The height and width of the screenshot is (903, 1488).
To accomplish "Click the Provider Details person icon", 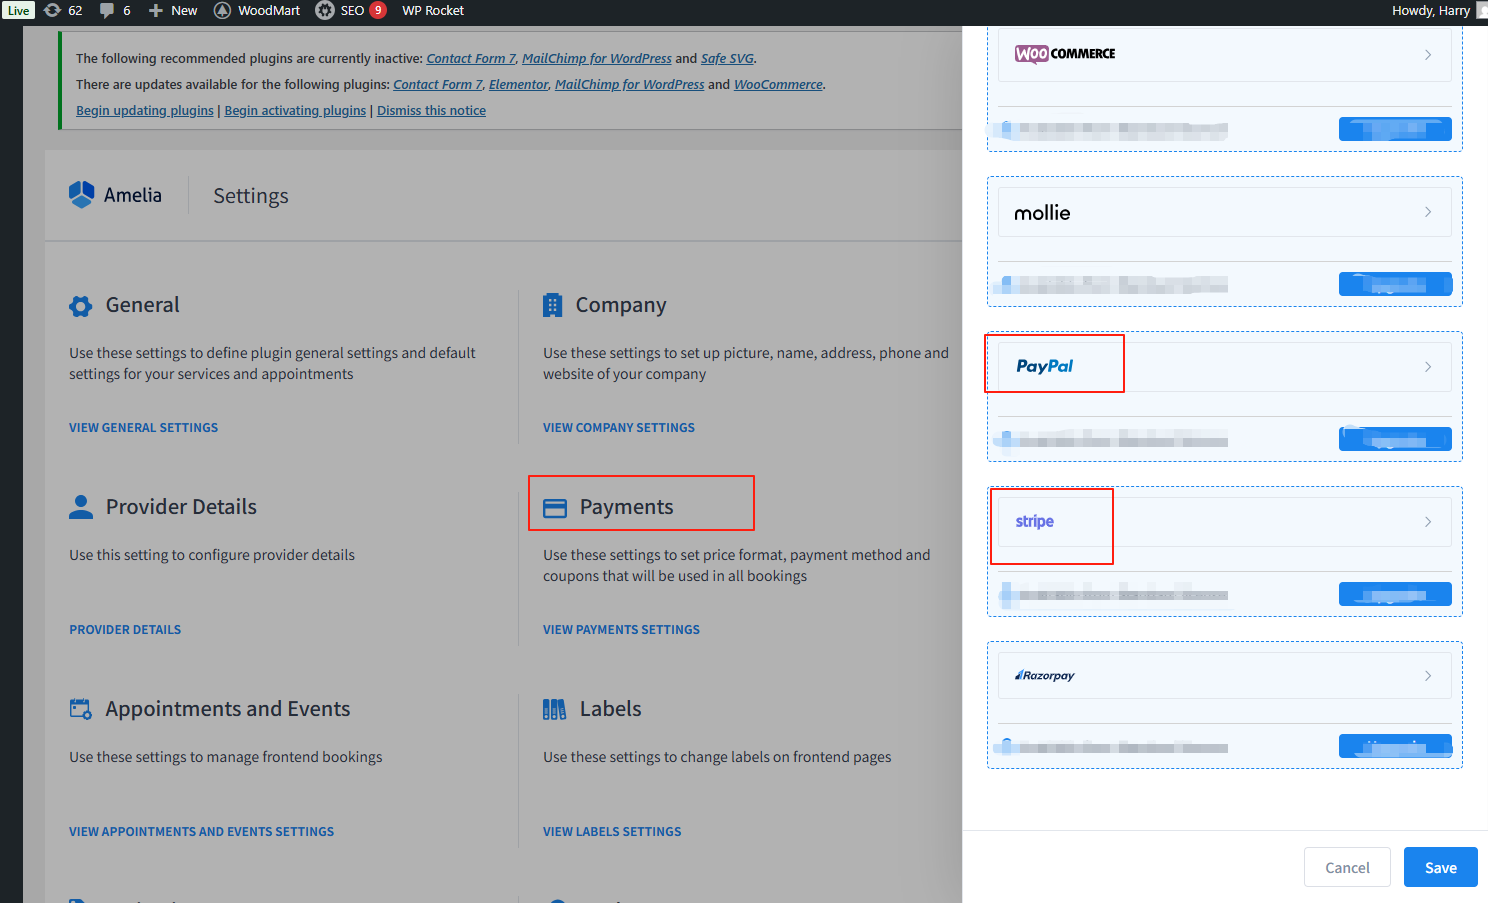I will 81,507.
